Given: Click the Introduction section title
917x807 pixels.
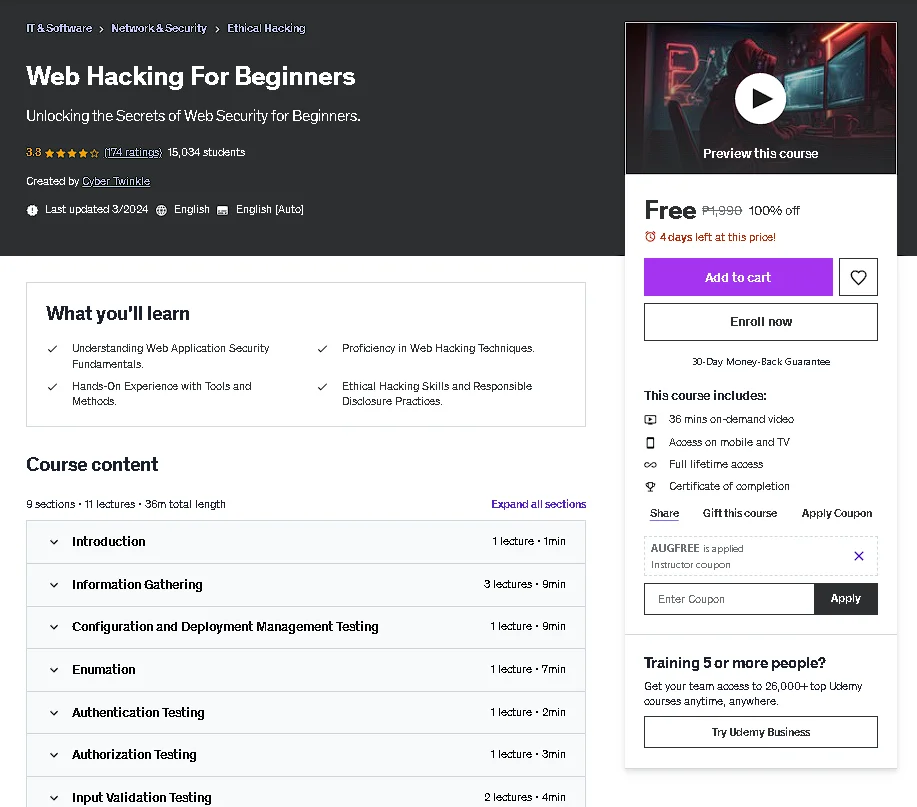Looking at the screenshot, I should pos(109,542).
